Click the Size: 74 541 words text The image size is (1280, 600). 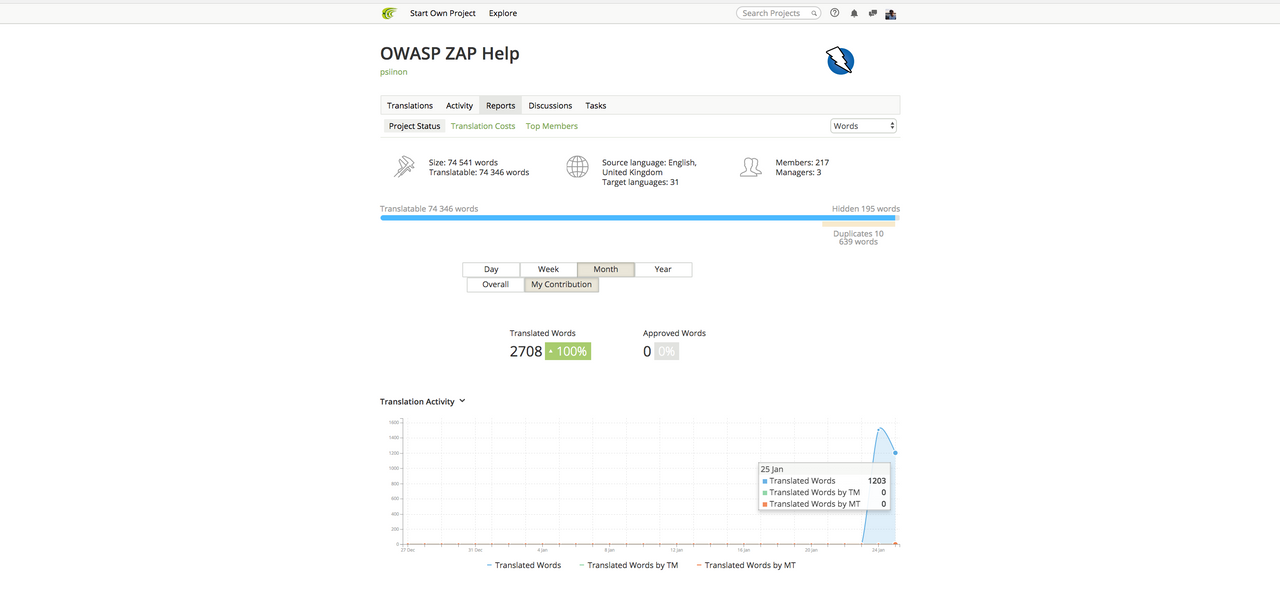463,162
